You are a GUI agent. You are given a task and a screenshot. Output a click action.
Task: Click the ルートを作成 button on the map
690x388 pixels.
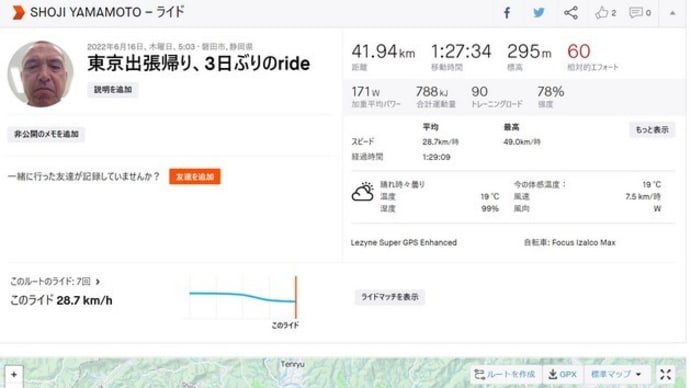pos(505,374)
